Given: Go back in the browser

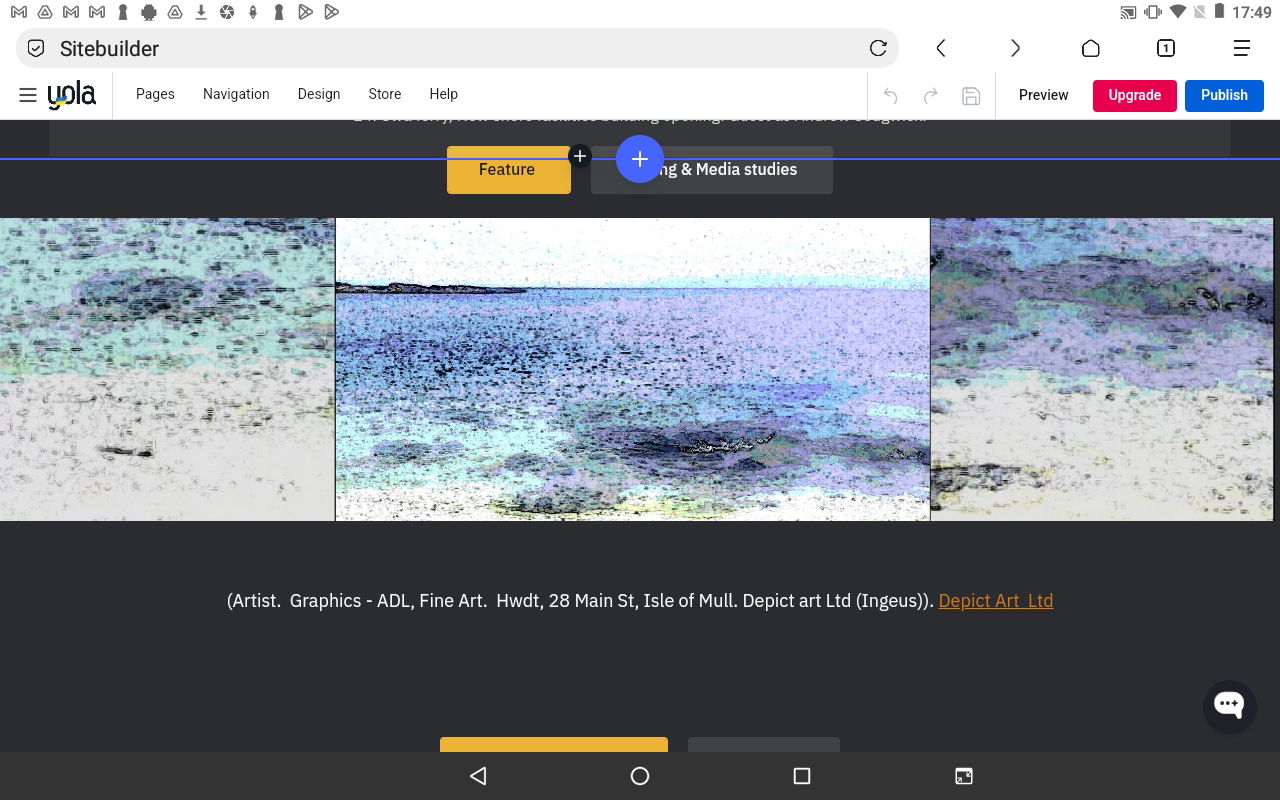Looking at the screenshot, I should click(x=941, y=48).
